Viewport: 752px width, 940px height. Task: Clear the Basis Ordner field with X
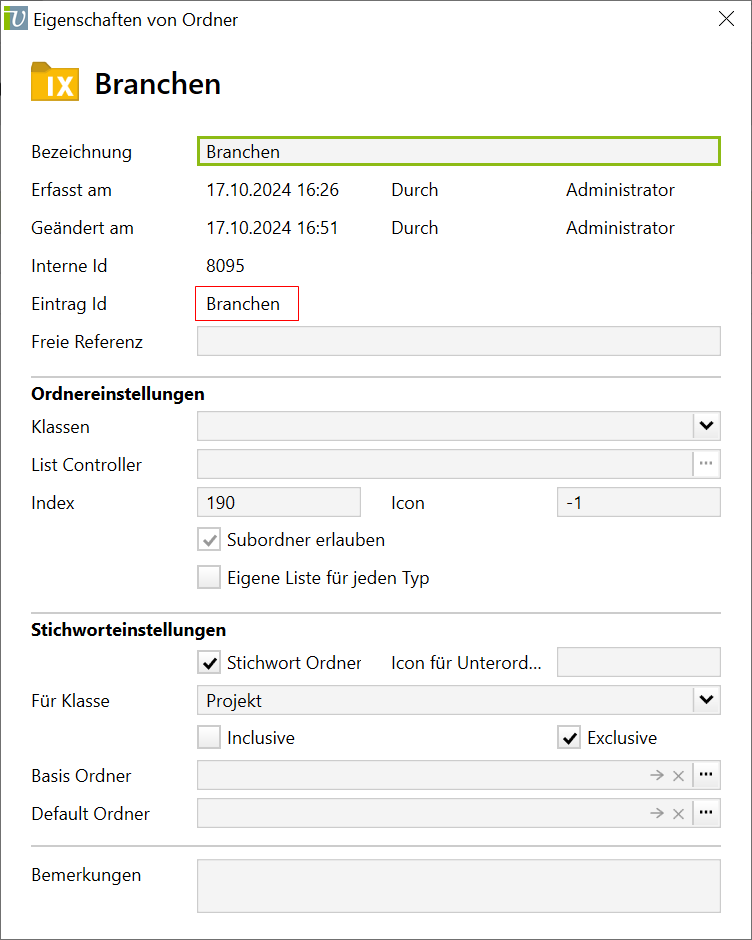(x=678, y=775)
